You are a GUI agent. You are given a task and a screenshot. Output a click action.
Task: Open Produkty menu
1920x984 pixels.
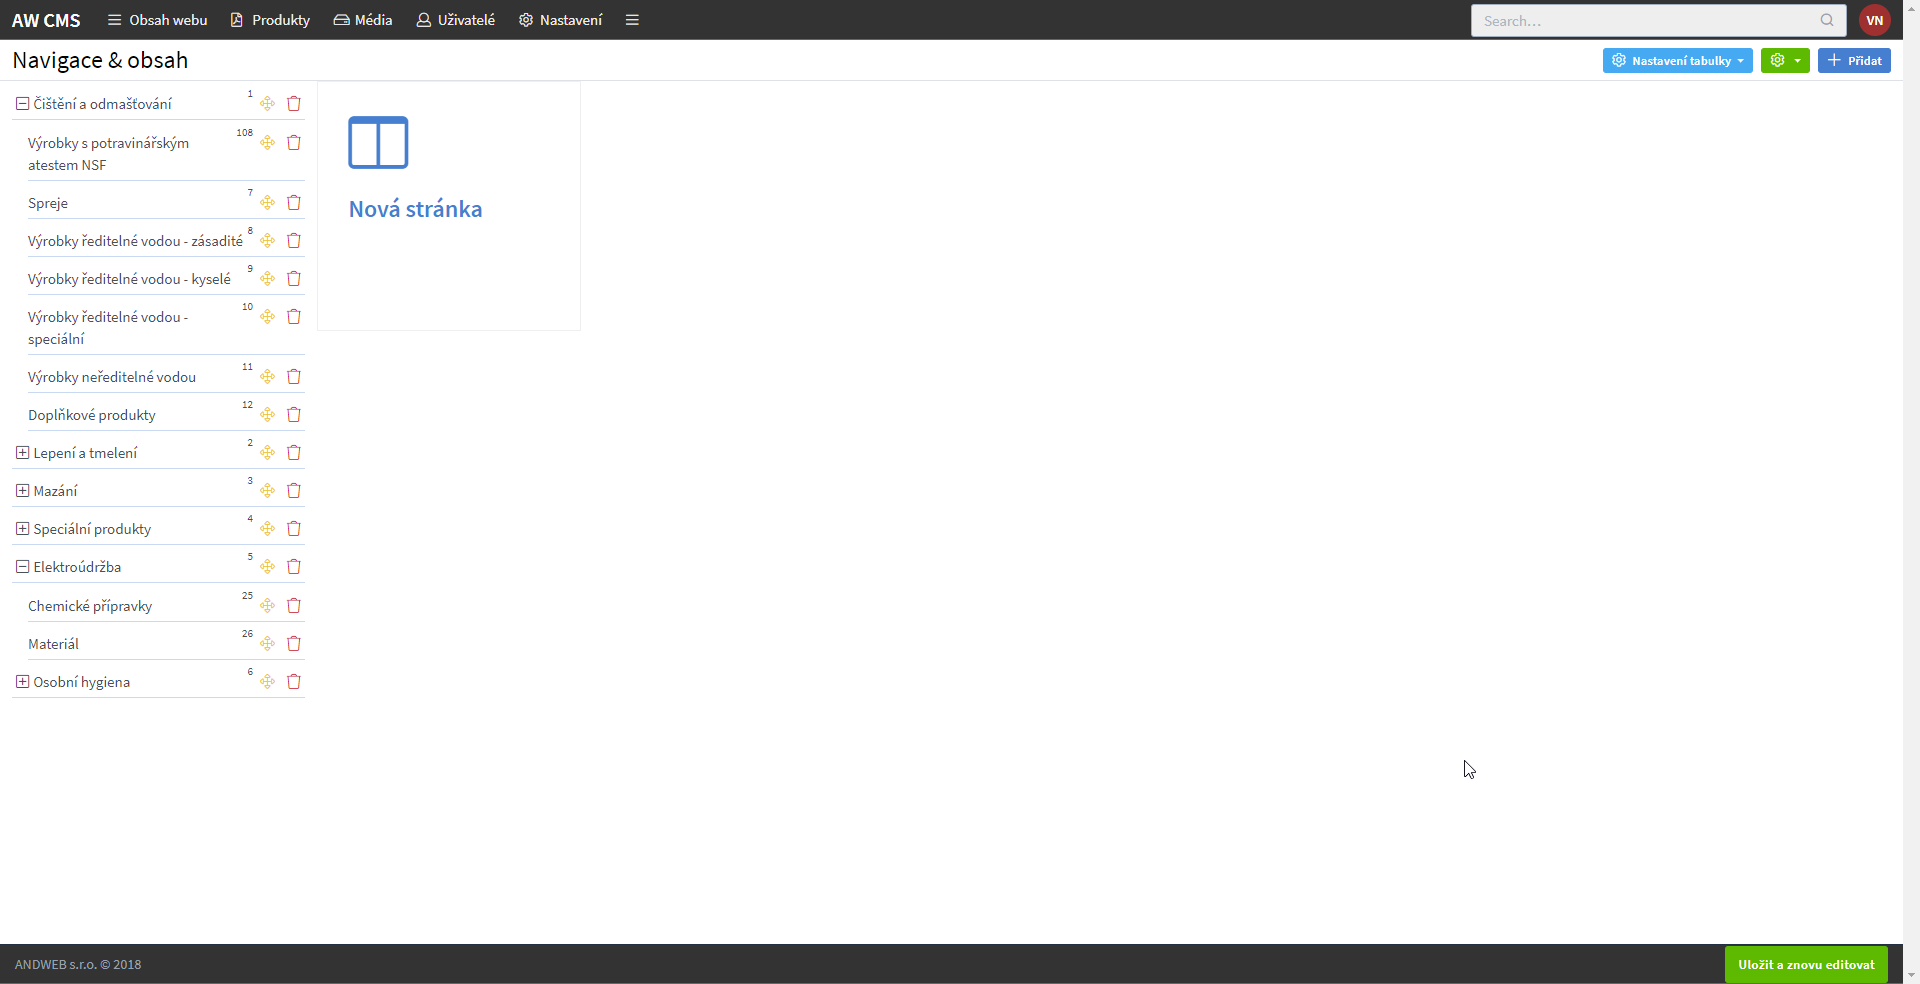pos(270,20)
